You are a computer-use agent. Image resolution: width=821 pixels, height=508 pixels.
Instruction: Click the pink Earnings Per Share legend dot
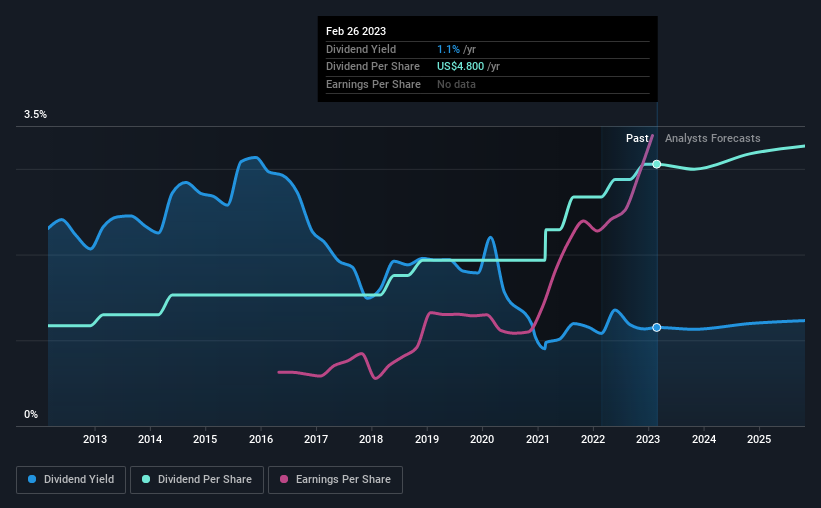coord(284,479)
